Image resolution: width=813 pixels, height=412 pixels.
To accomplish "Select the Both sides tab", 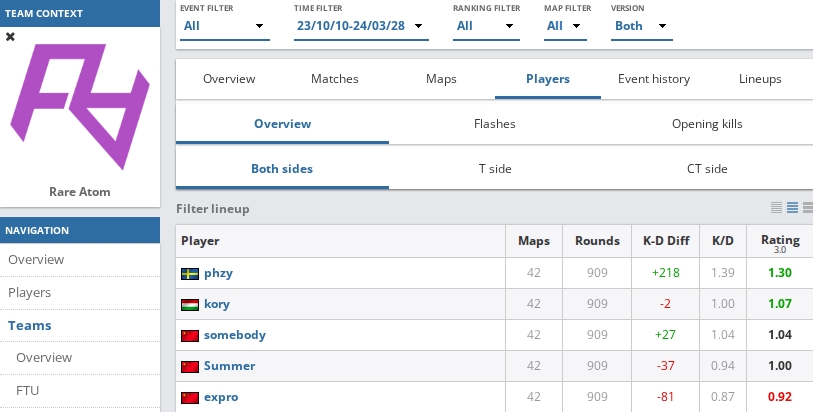I will point(282,169).
